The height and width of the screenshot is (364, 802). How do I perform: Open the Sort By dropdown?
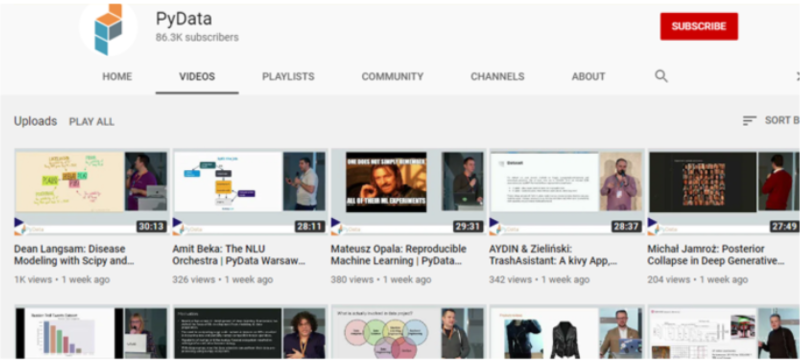point(772,121)
